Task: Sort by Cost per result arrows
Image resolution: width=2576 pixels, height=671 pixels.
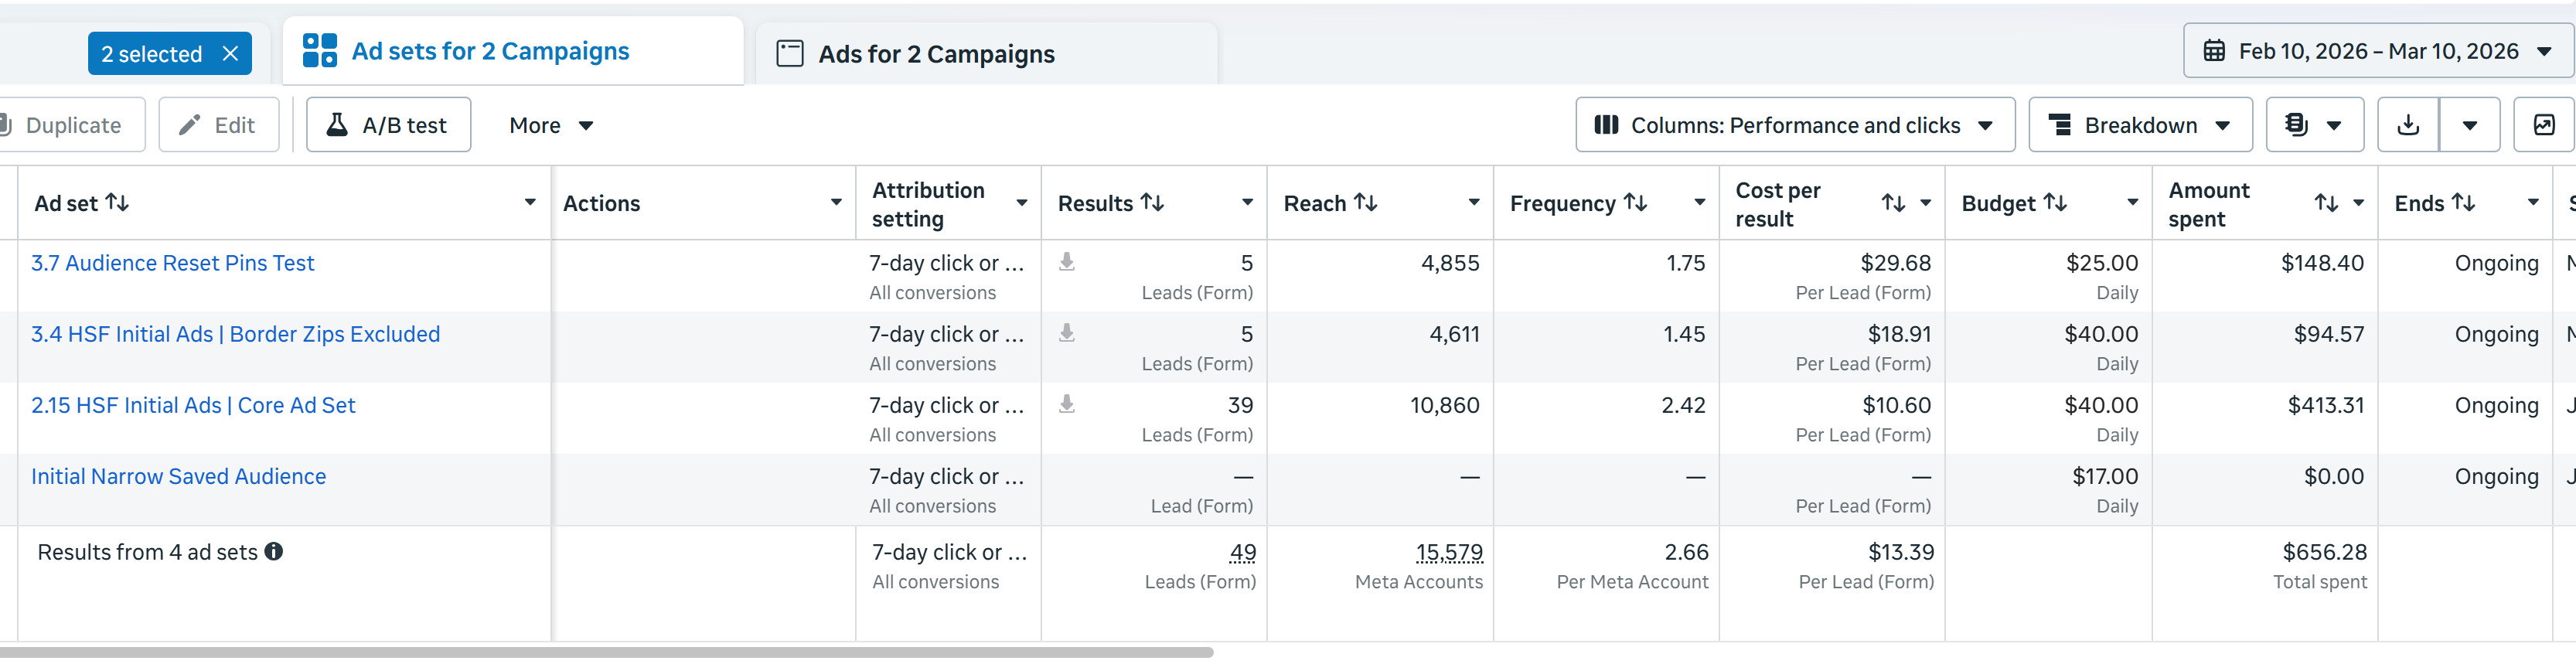Action: [x=1893, y=203]
